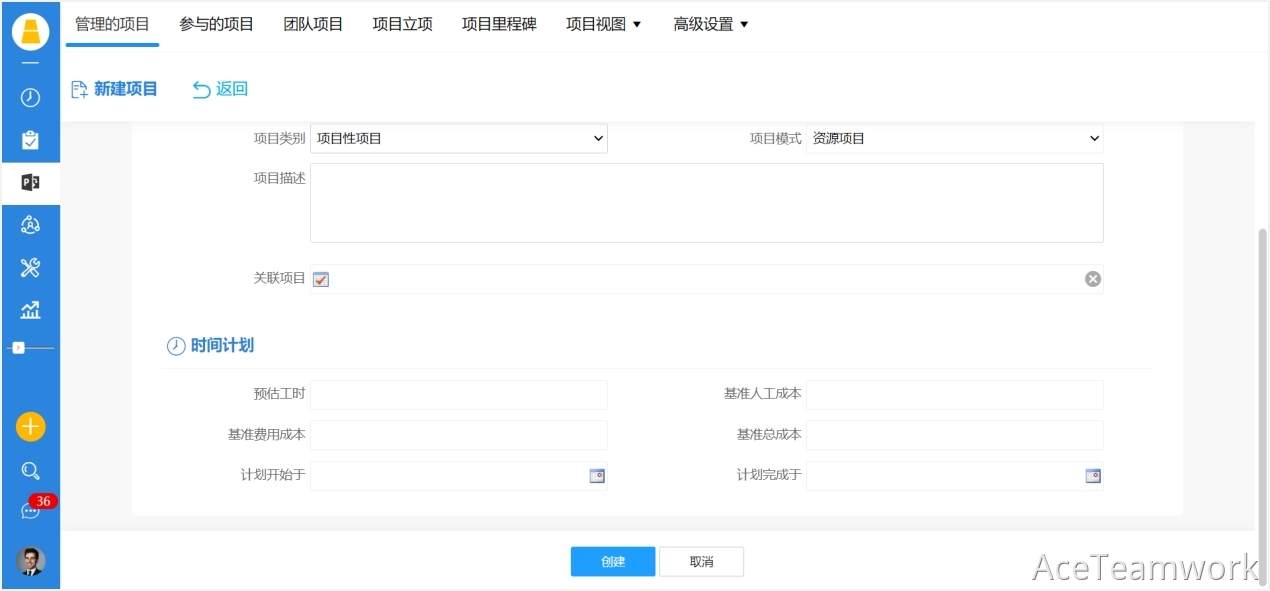Expand the 项目视图 menu
This screenshot has width=1270, height=591.
click(603, 24)
